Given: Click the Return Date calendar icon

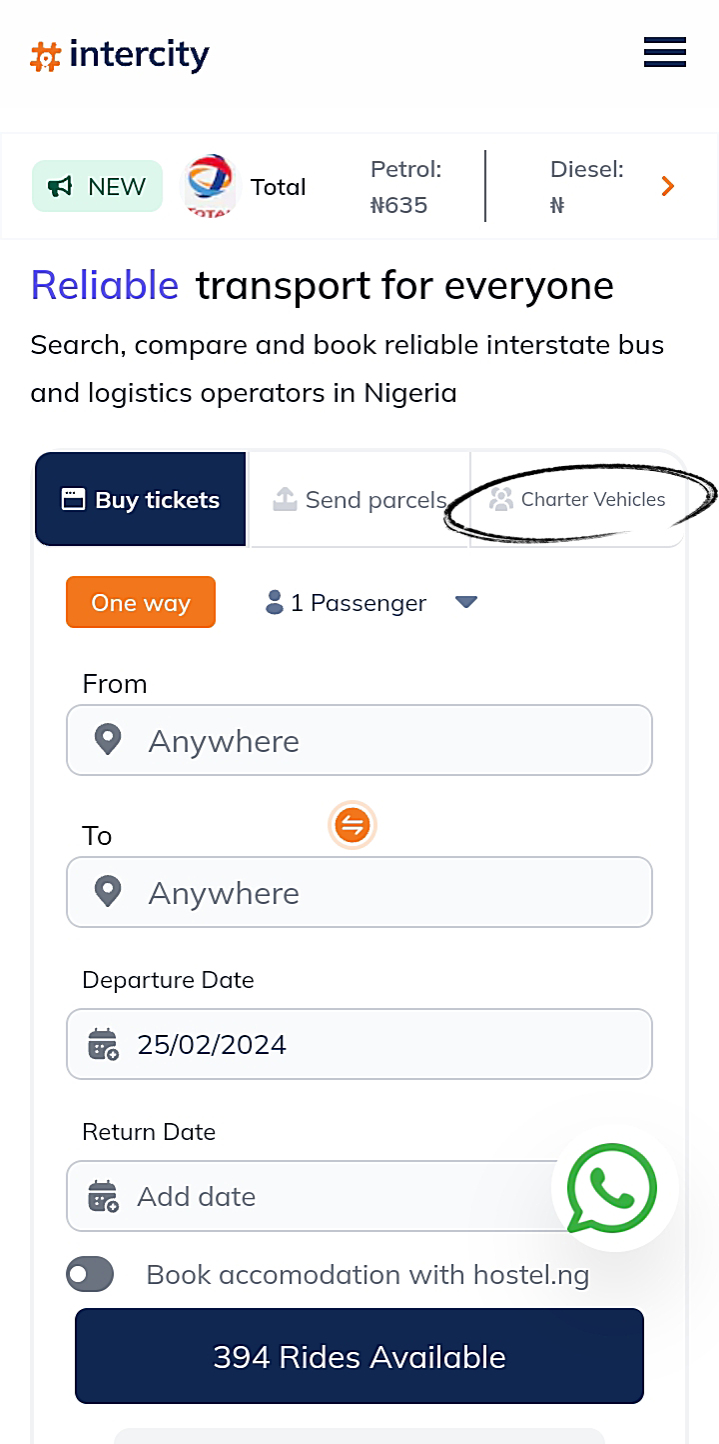Looking at the screenshot, I should tap(103, 1196).
